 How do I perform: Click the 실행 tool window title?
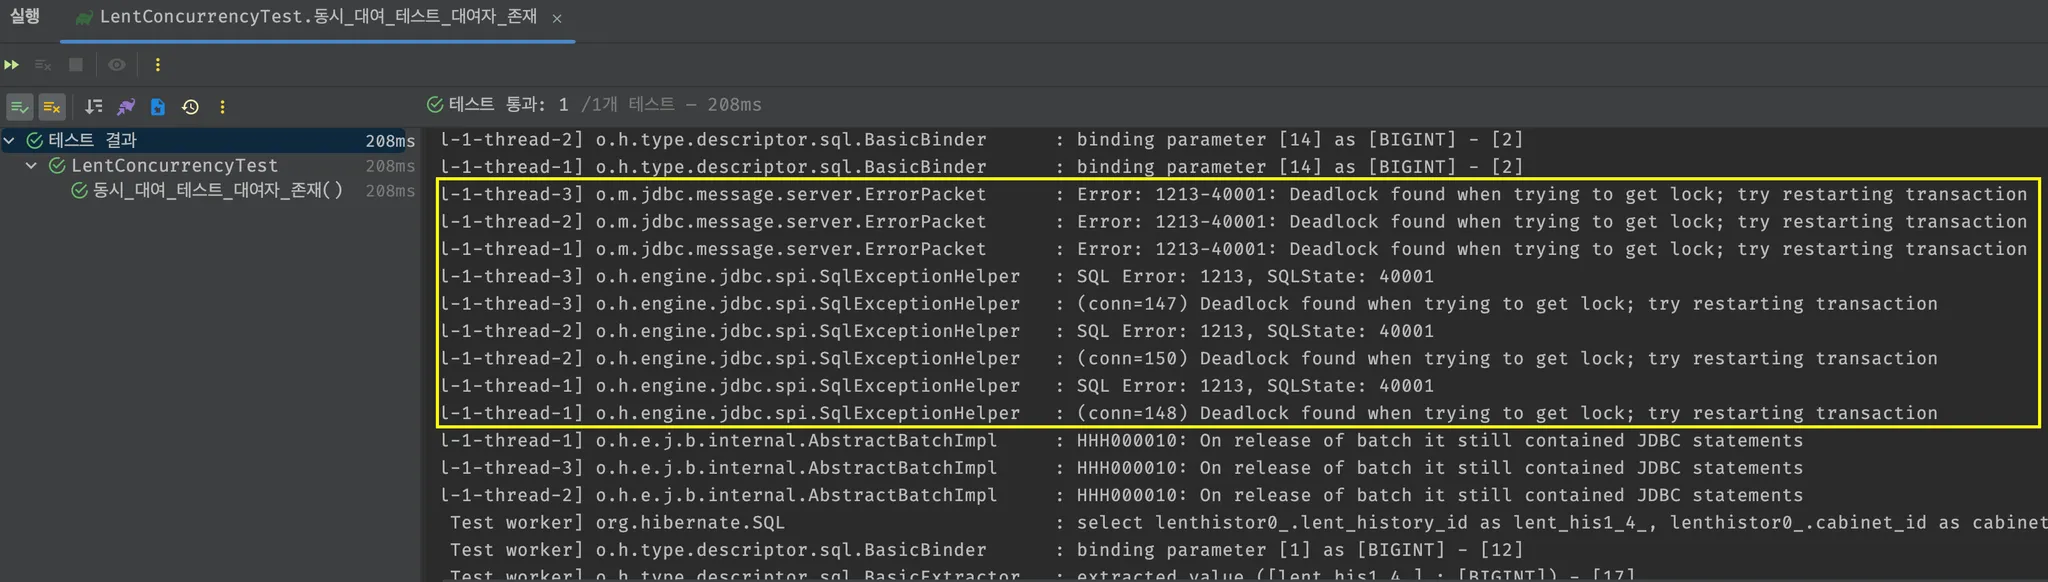pyautogui.click(x=25, y=16)
